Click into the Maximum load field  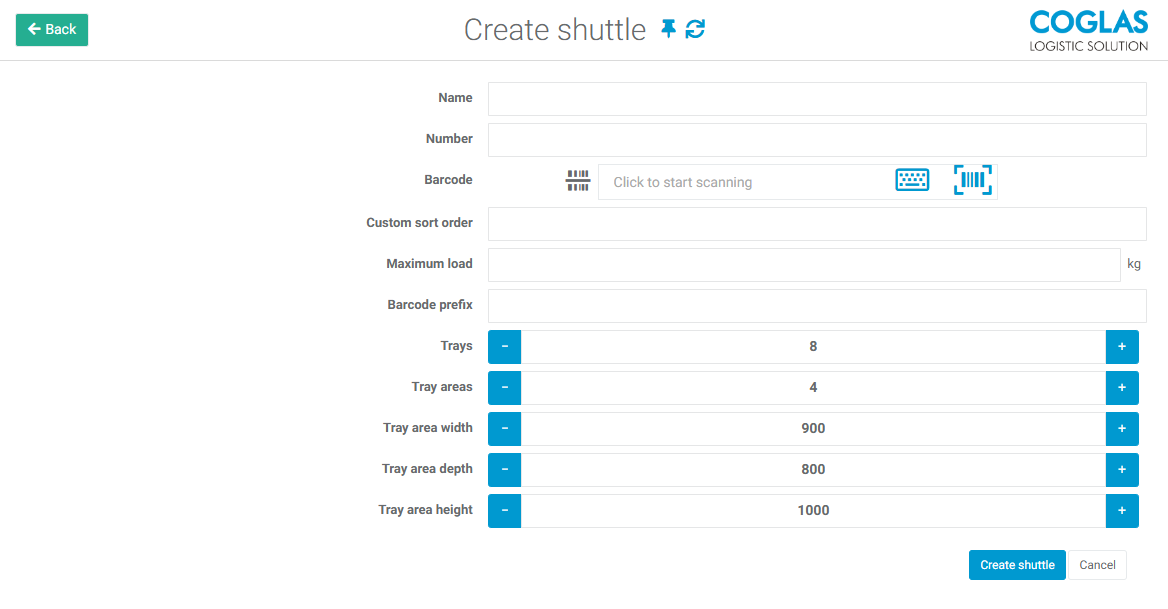[x=803, y=265]
